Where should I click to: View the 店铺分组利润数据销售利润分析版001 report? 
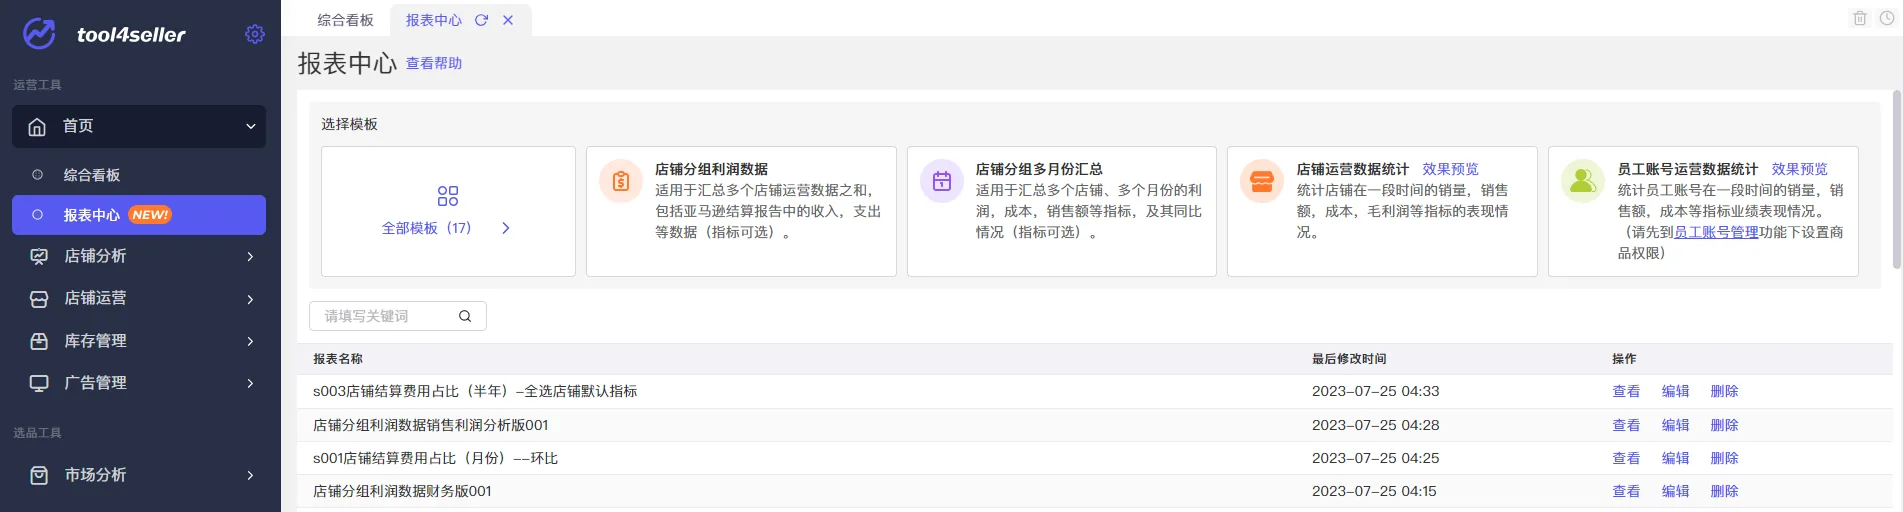point(1626,425)
